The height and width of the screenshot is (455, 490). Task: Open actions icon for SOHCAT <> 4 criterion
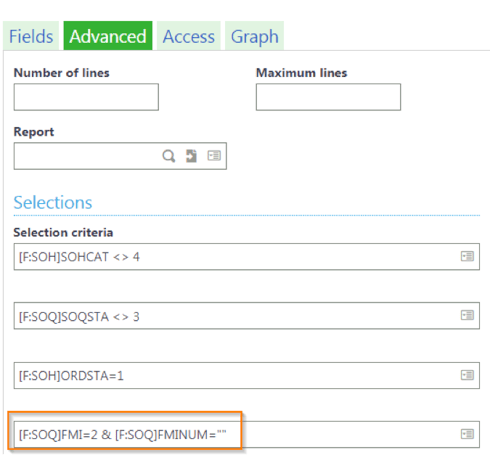pyautogui.click(x=467, y=256)
